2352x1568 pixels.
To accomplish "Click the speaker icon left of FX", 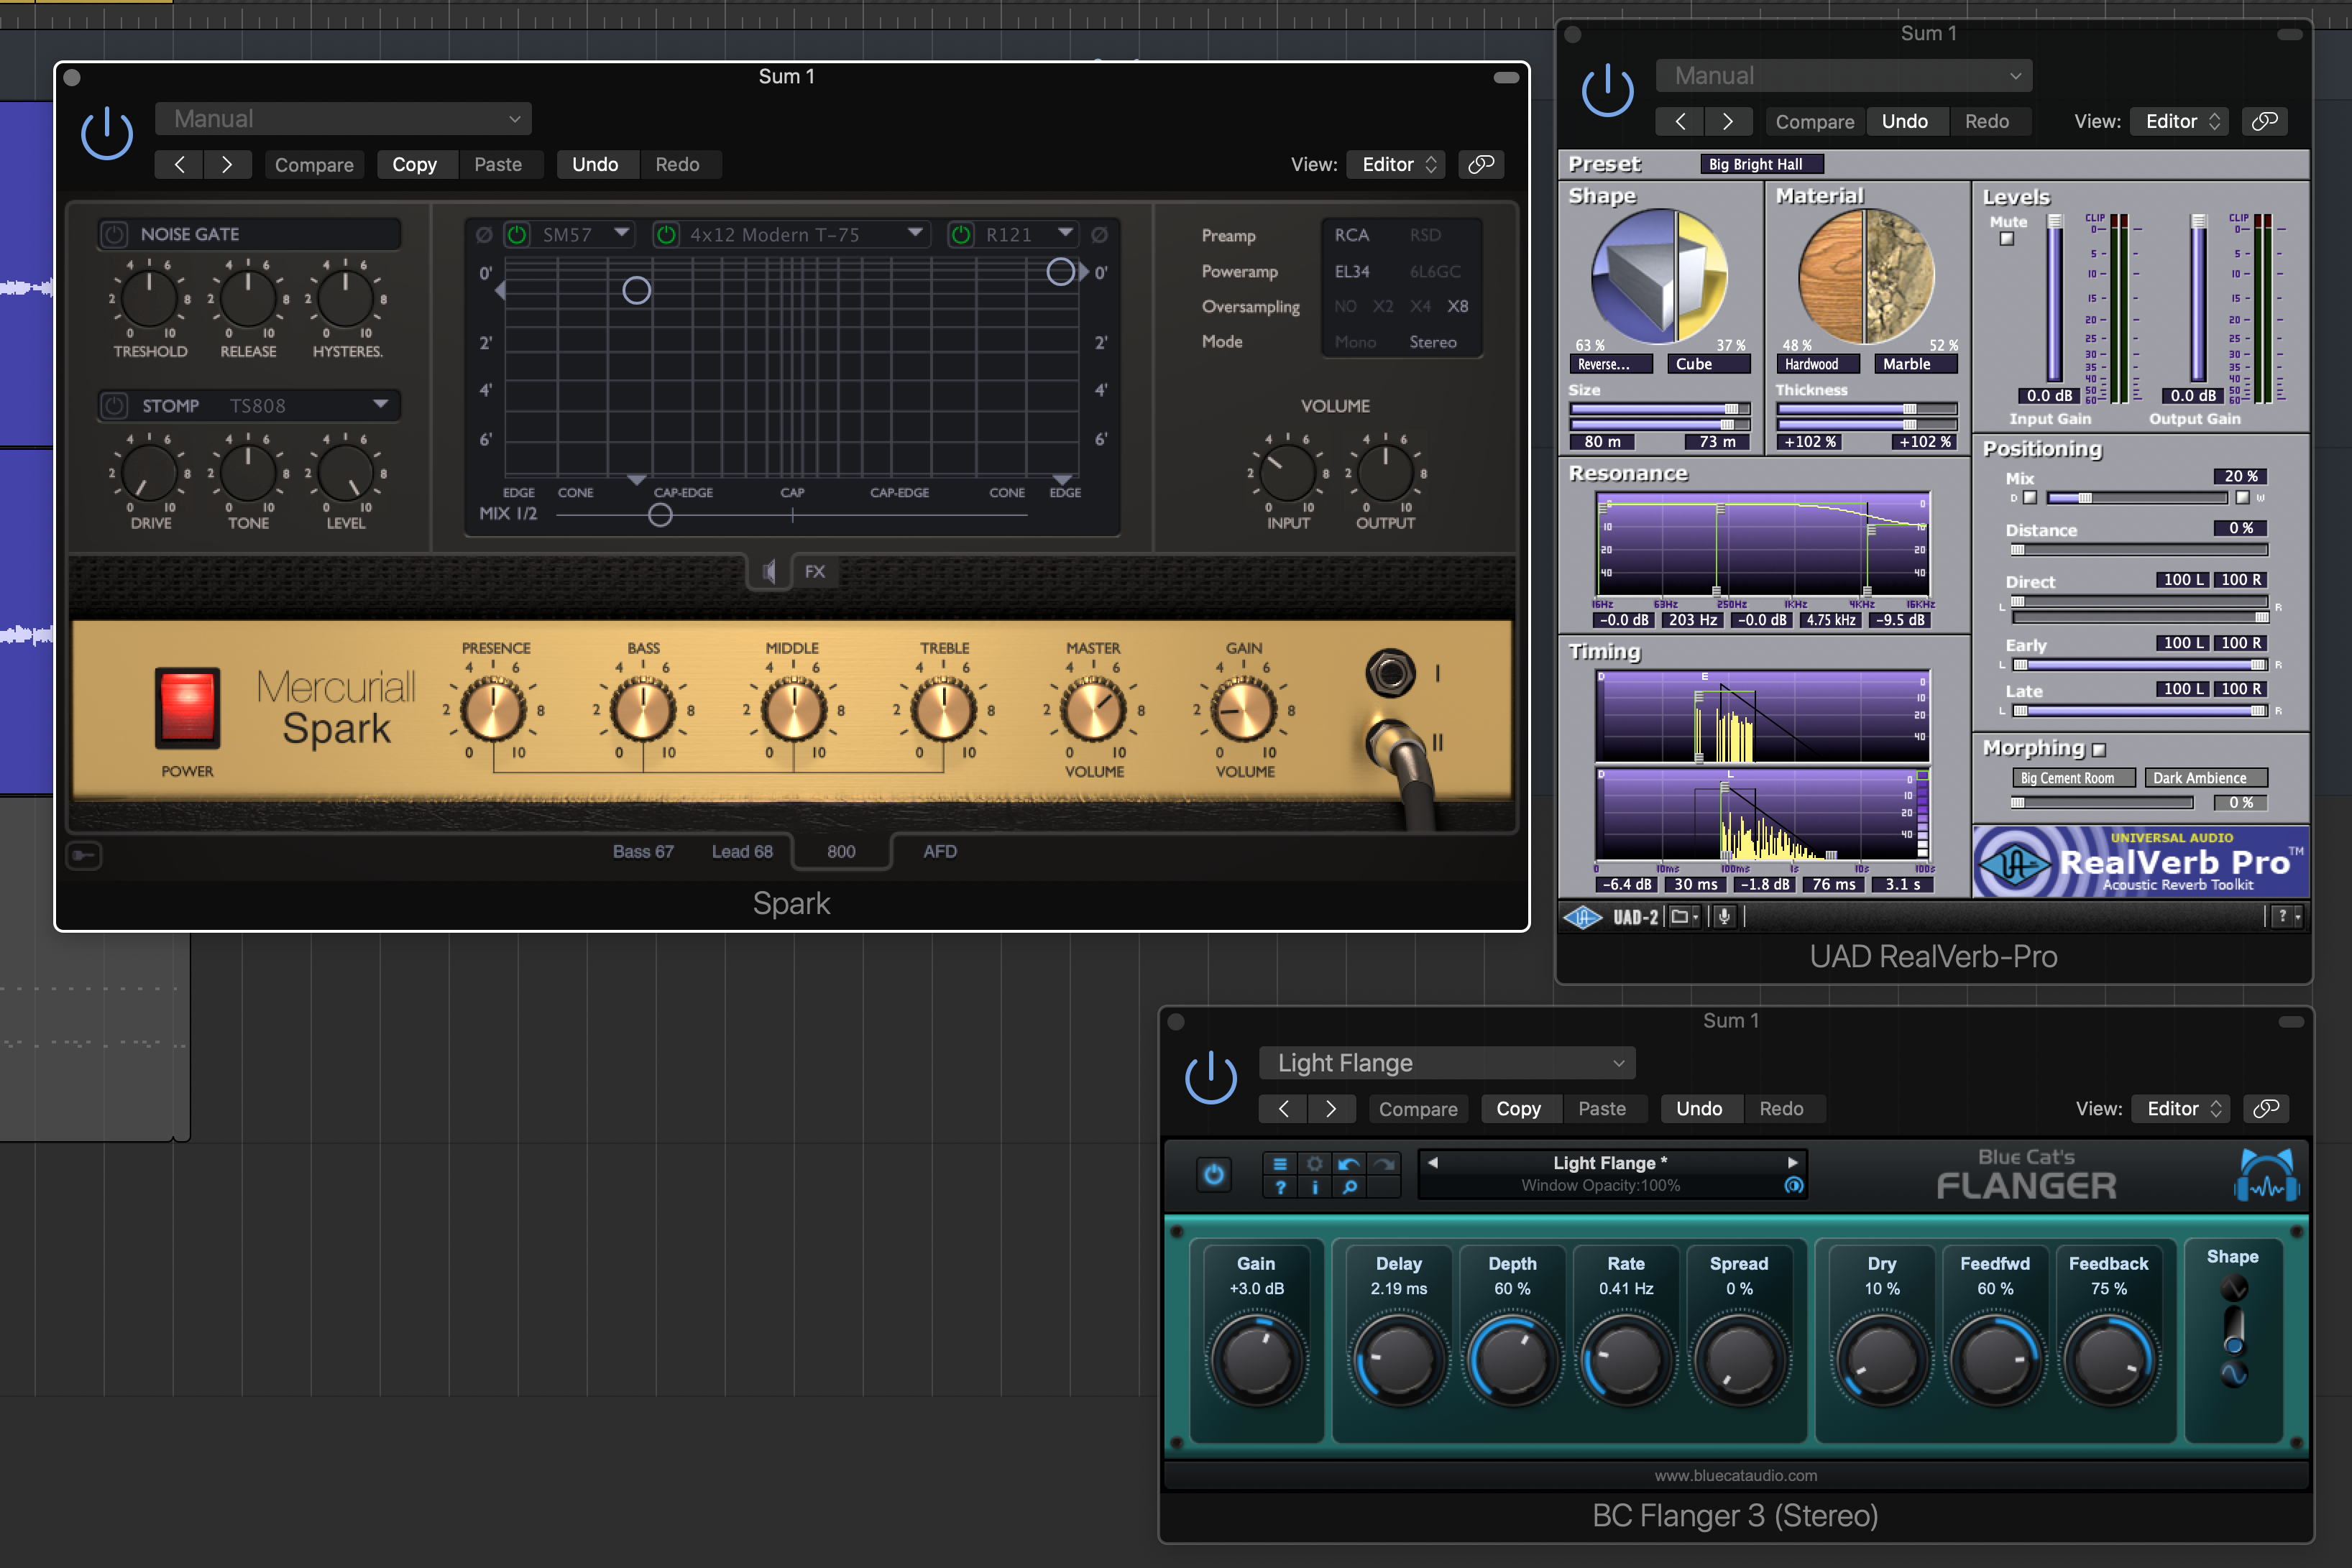I will (x=768, y=571).
